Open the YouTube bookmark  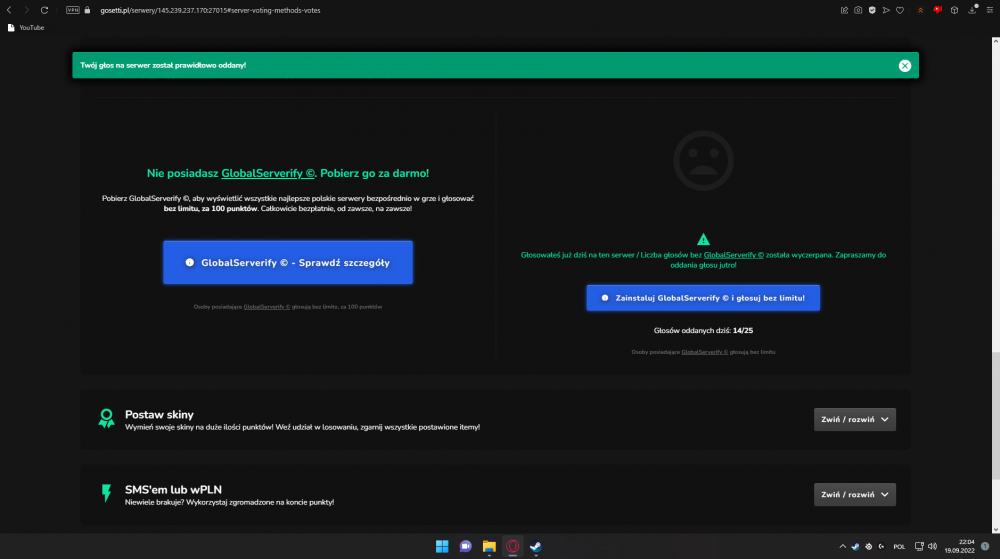(x=26, y=27)
